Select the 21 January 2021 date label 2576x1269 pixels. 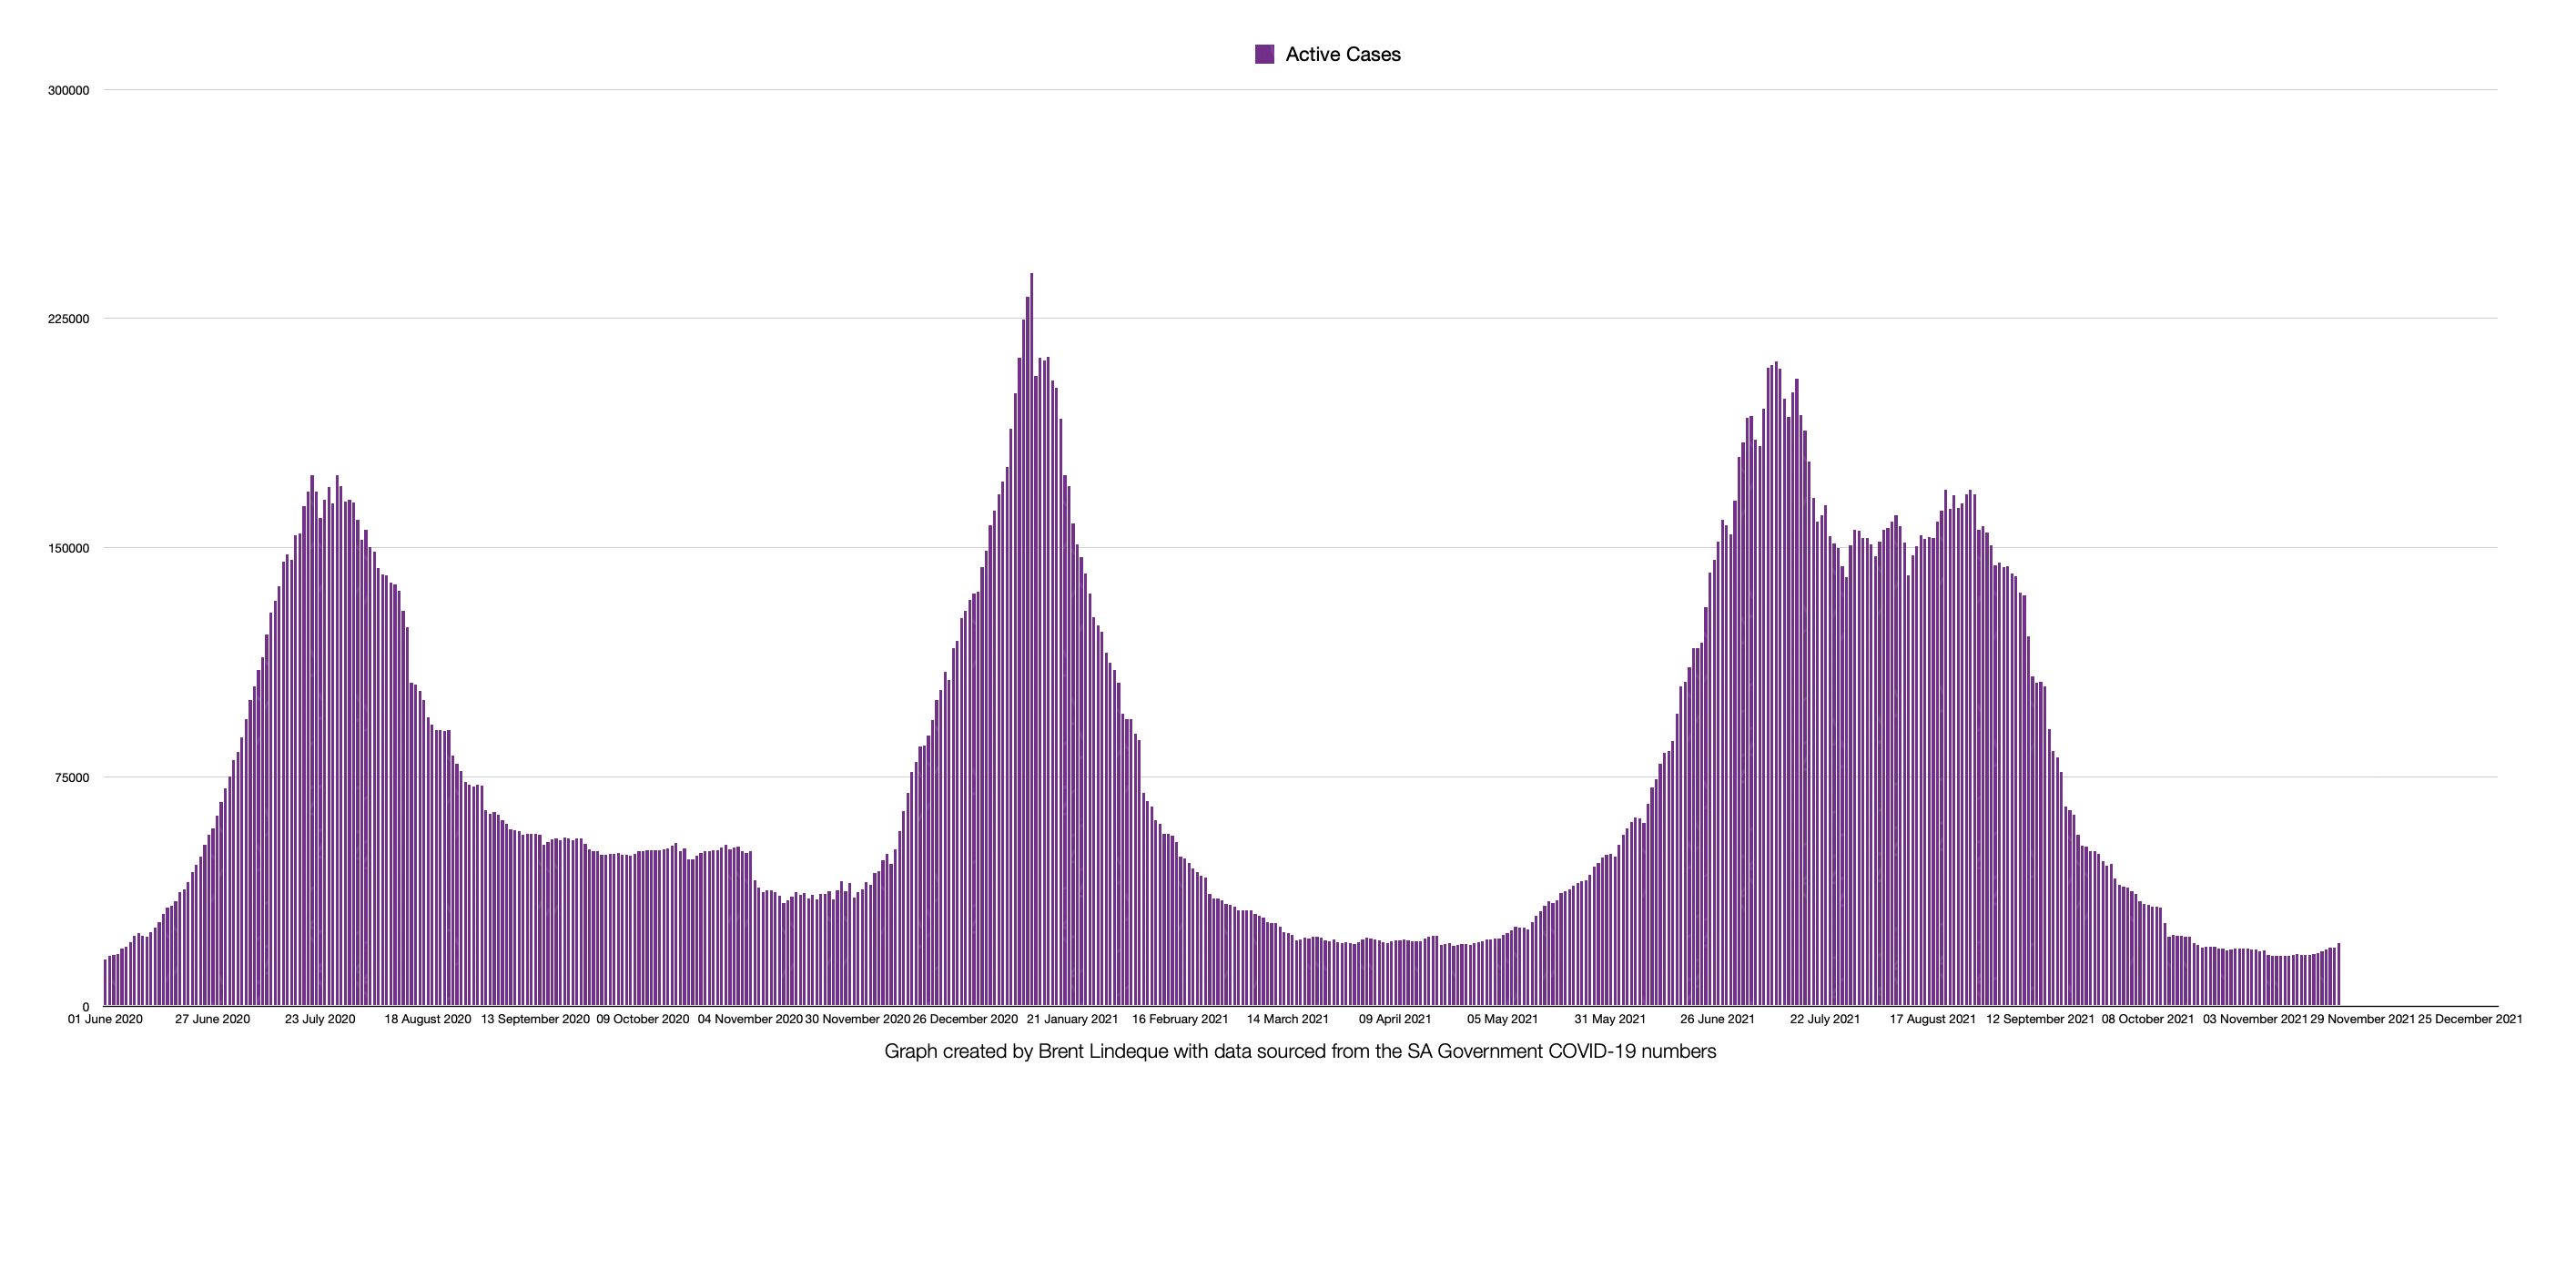pos(1072,1019)
